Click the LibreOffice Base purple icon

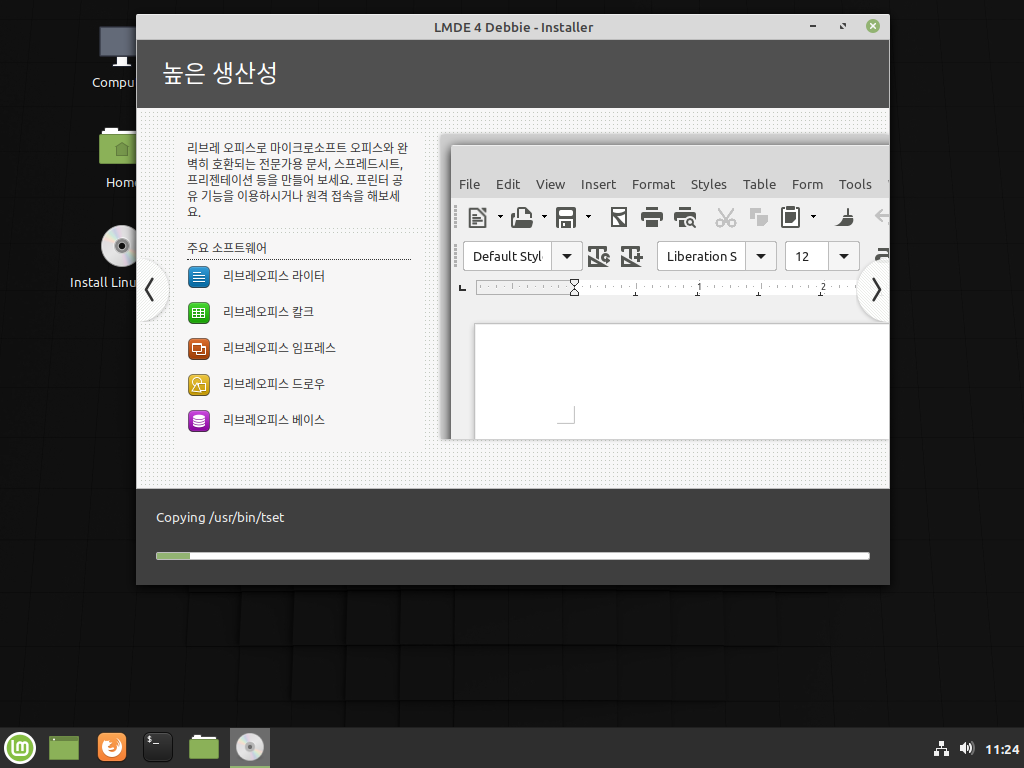coord(199,421)
